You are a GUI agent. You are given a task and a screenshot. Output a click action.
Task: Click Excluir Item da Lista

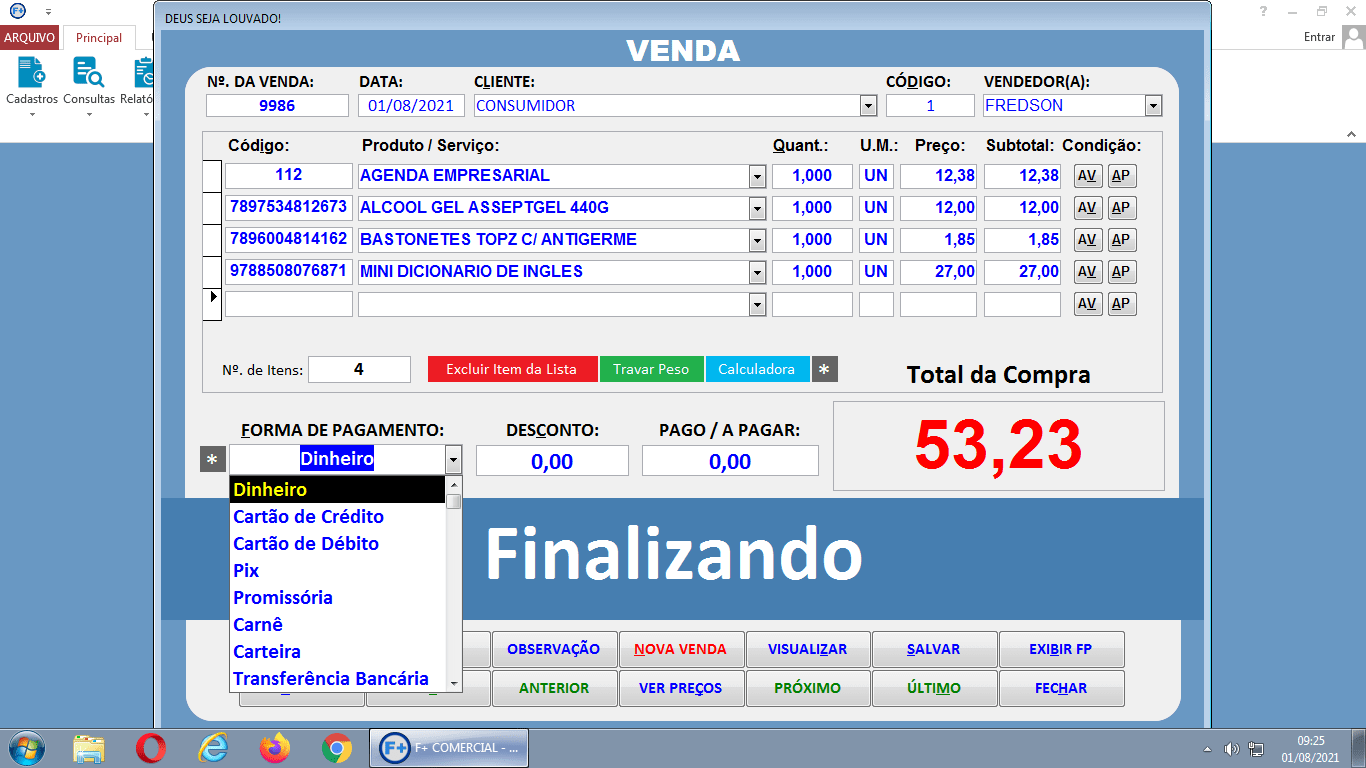(512, 368)
